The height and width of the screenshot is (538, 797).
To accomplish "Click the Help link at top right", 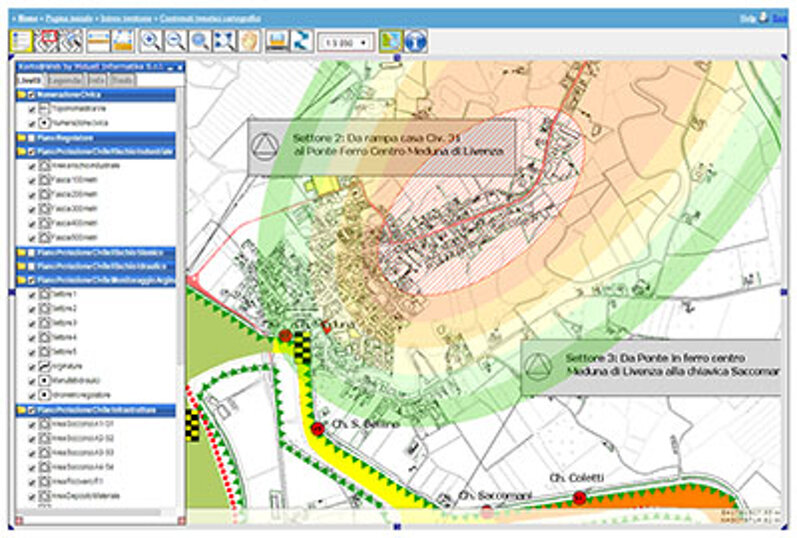I will (746, 18).
